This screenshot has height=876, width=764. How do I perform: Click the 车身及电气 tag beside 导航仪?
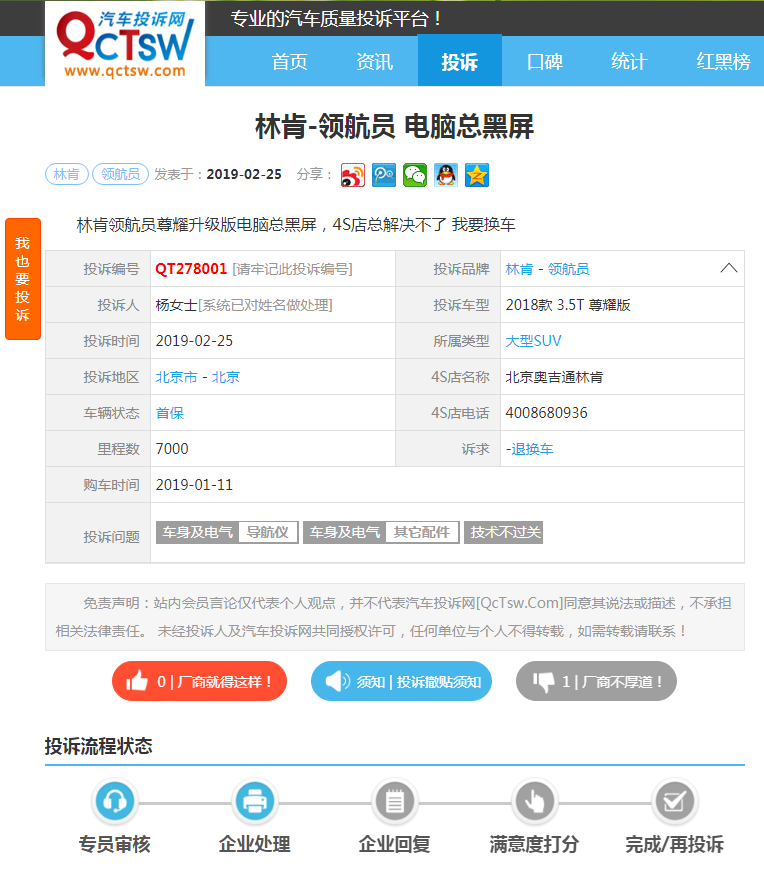197,532
